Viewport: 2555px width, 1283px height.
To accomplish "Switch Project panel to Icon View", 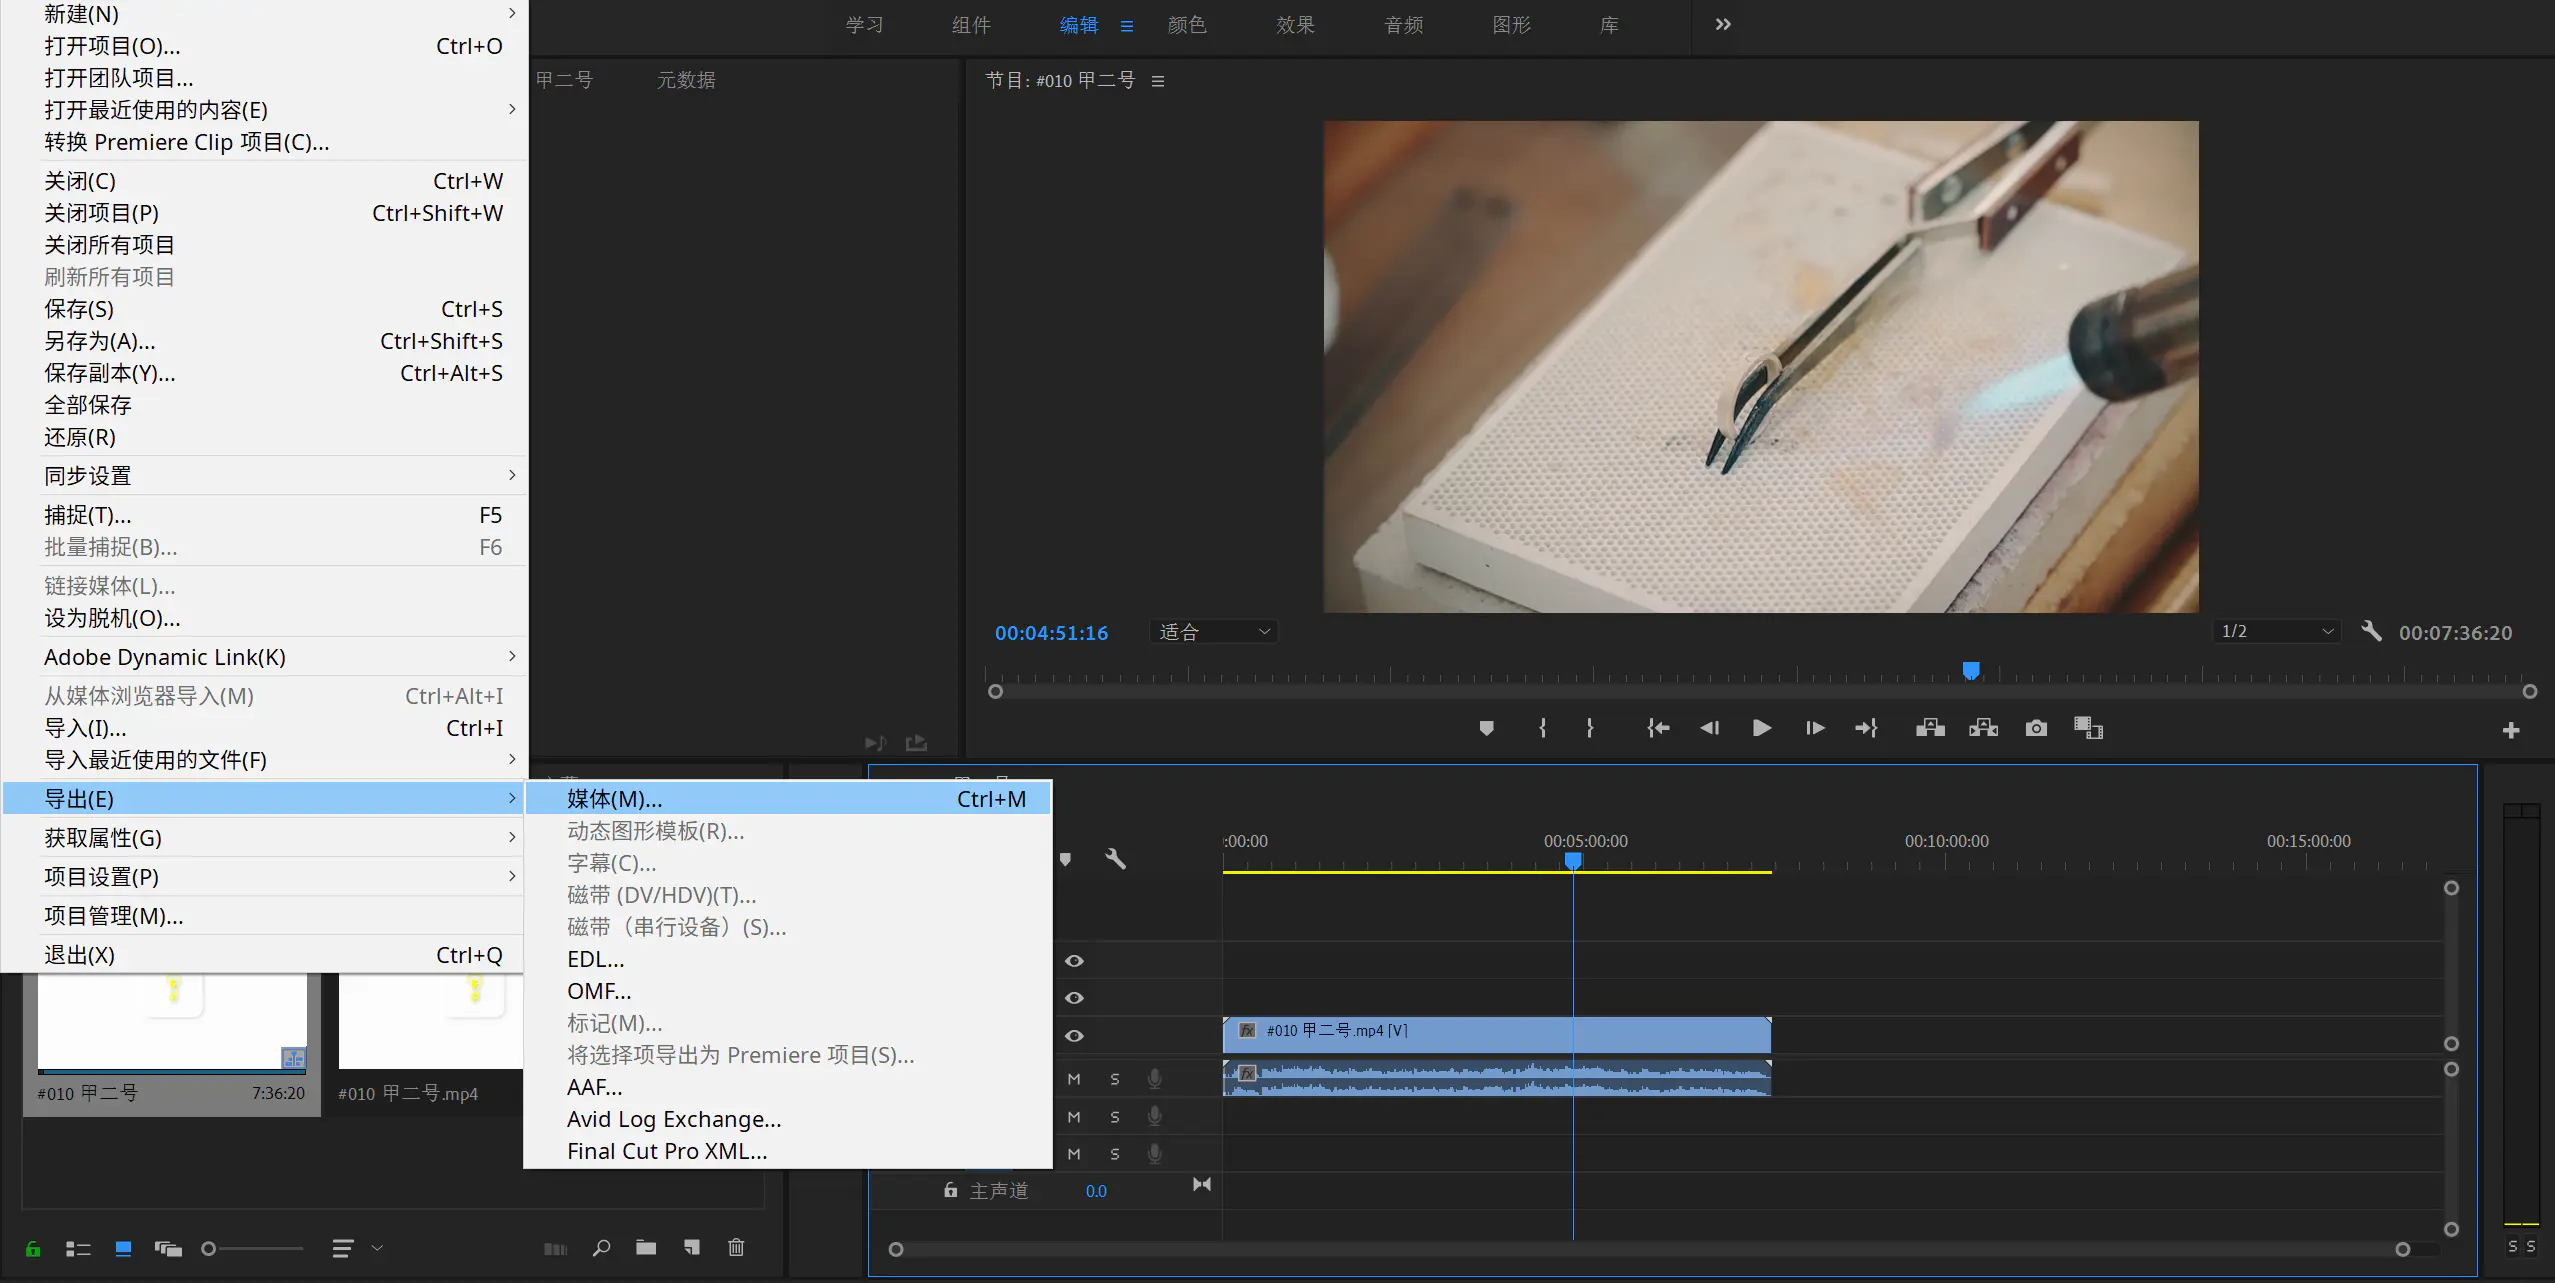I will [x=123, y=1248].
